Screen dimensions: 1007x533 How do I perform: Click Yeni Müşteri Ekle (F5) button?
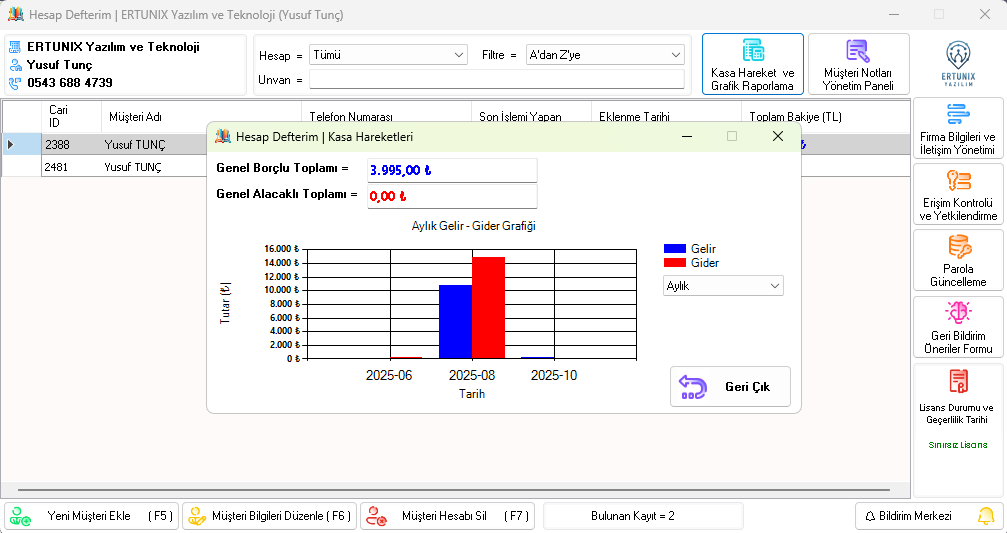pyautogui.click(x=91, y=516)
